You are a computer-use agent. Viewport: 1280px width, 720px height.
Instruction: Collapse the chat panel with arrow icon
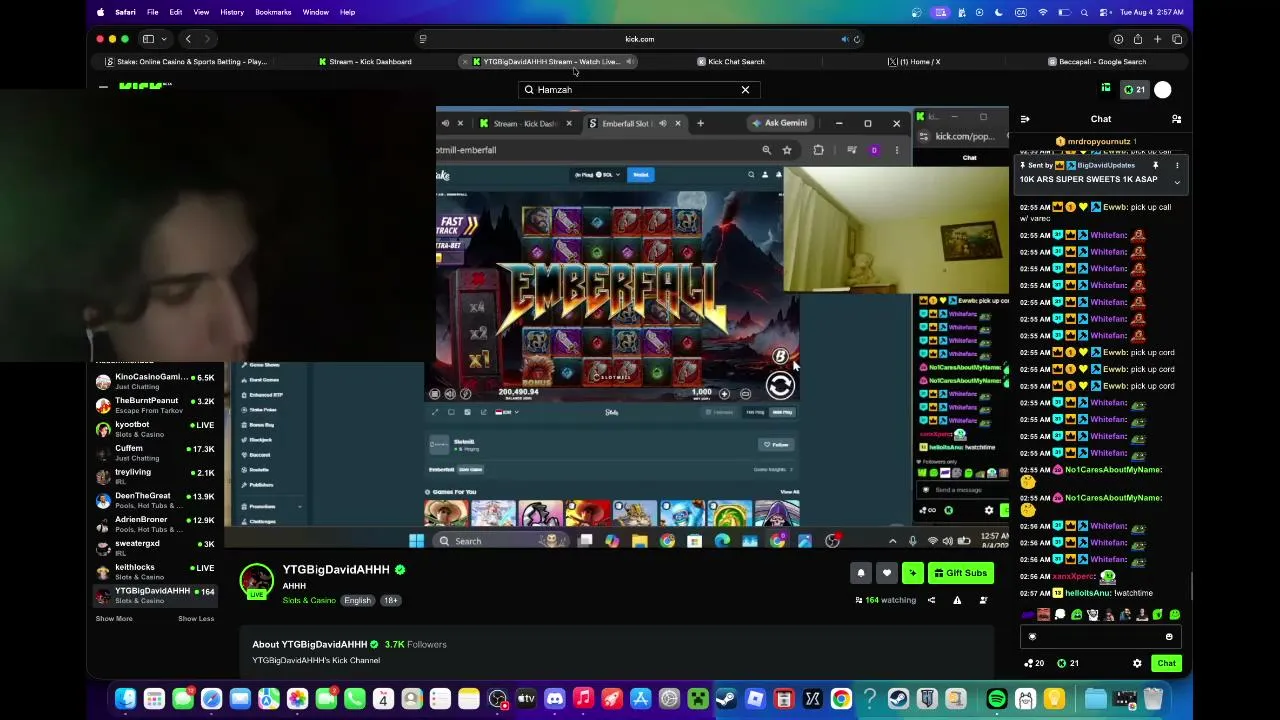point(1025,119)
